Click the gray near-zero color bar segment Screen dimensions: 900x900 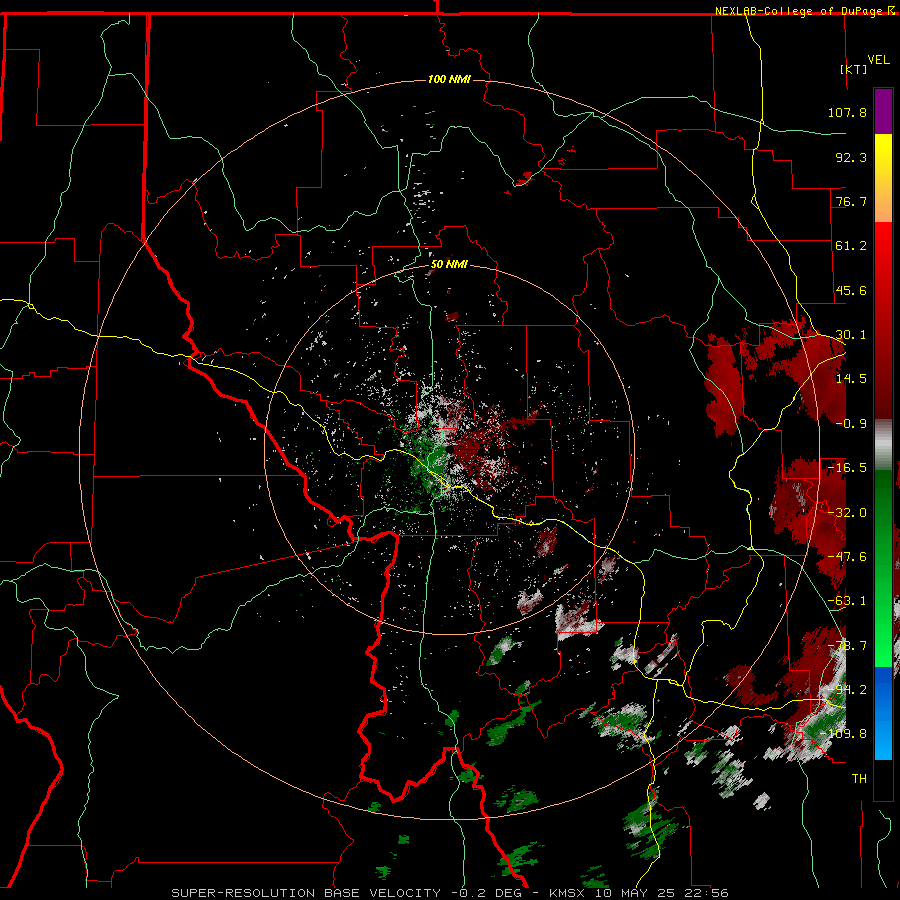(x=883, y=445)
